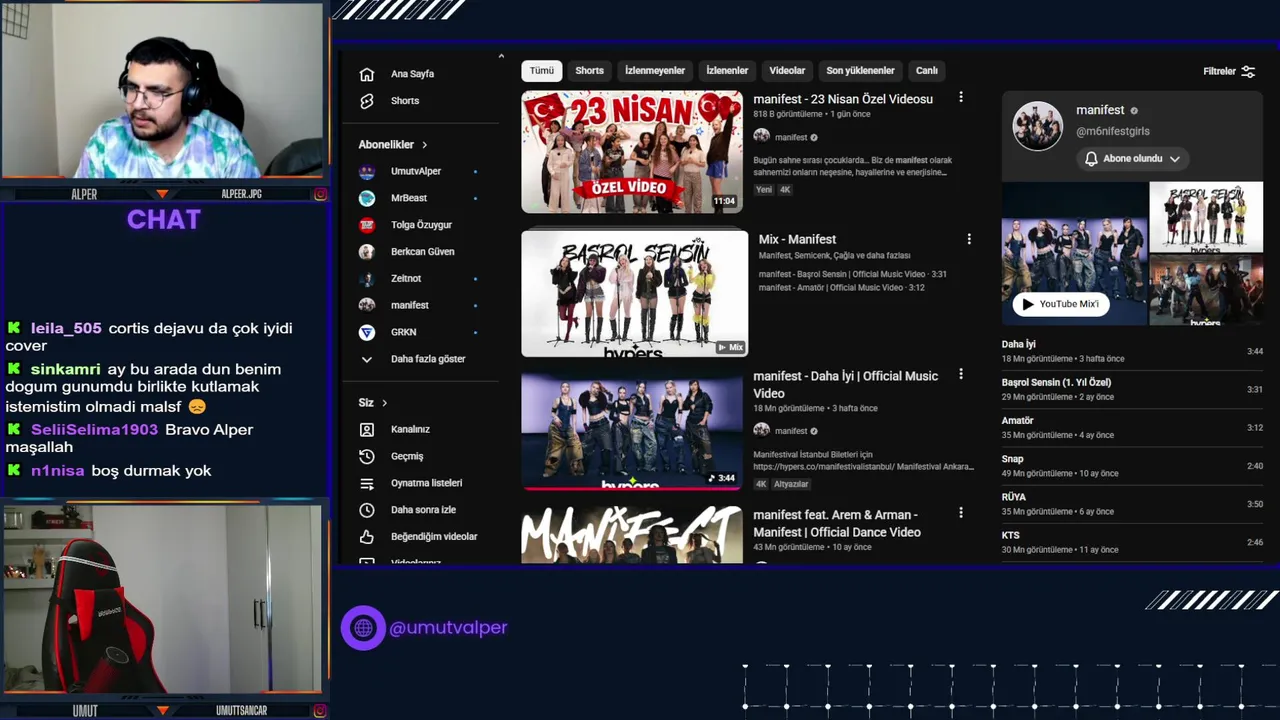
Task: Expand the Abonelikler section chevron
Action: point(424,145)
